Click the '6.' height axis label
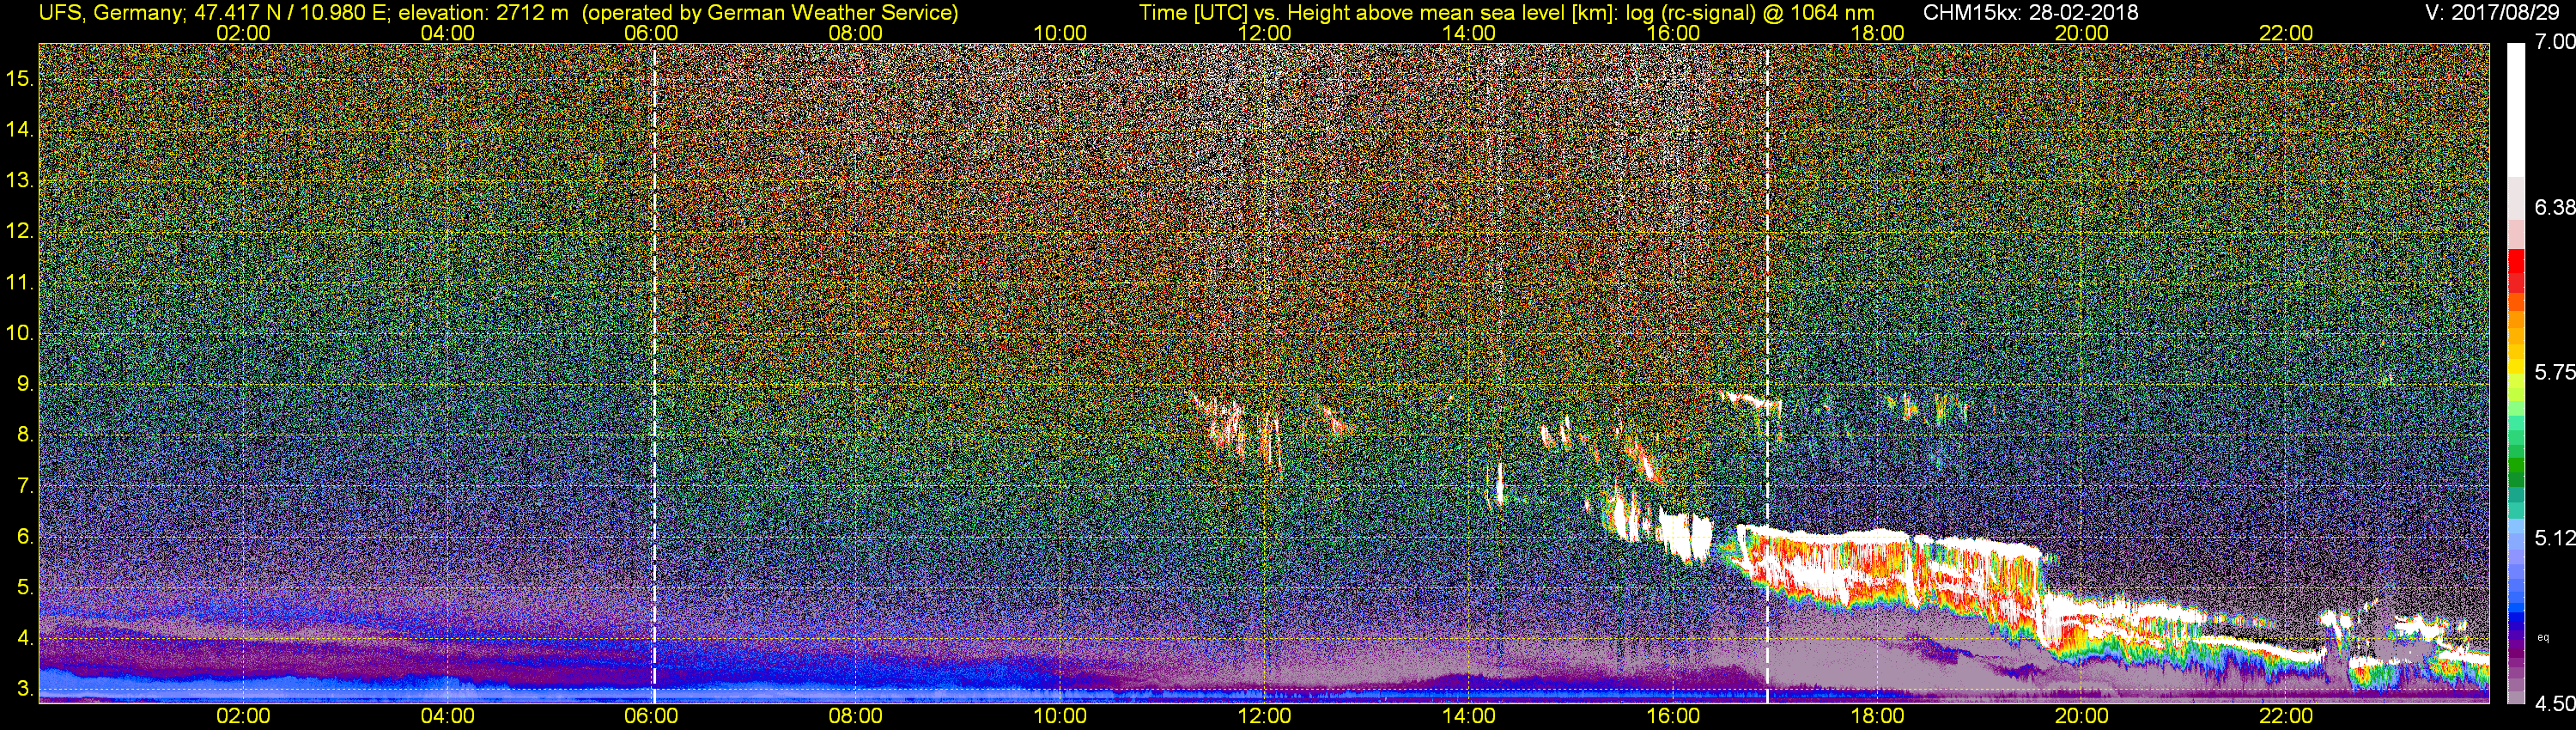 point(25,537)
